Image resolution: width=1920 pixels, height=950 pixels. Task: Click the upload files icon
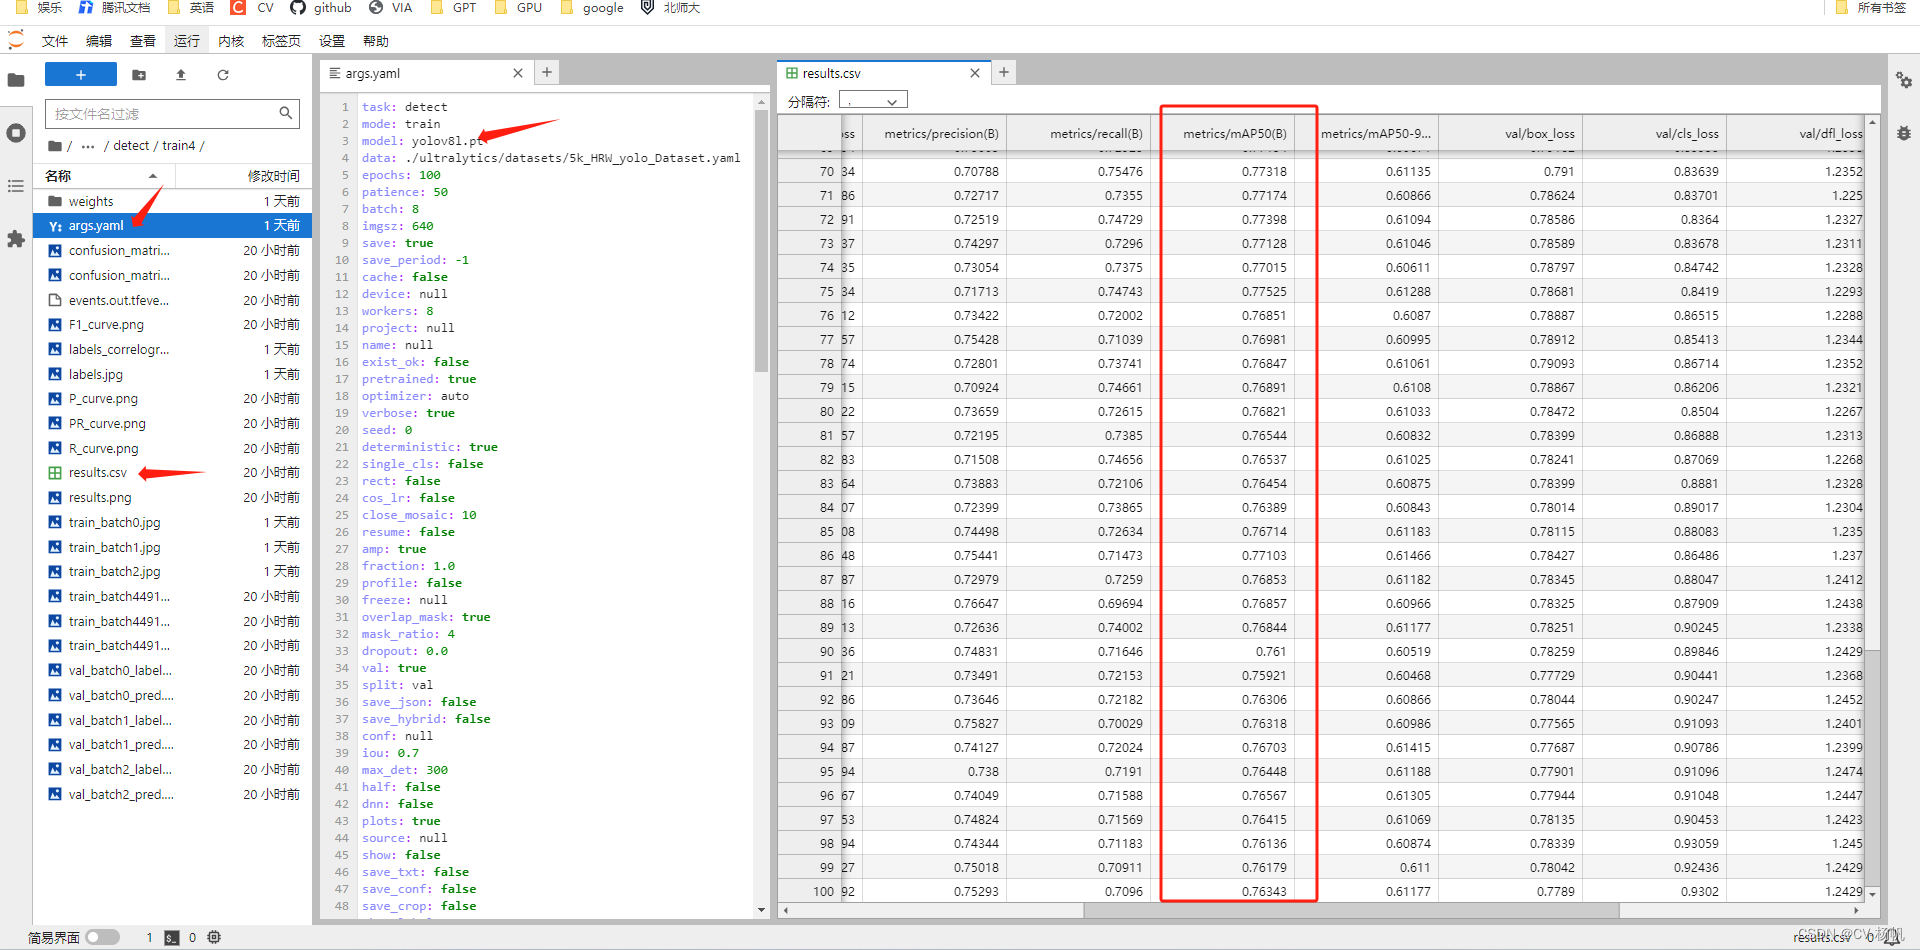tap(181, 75)
